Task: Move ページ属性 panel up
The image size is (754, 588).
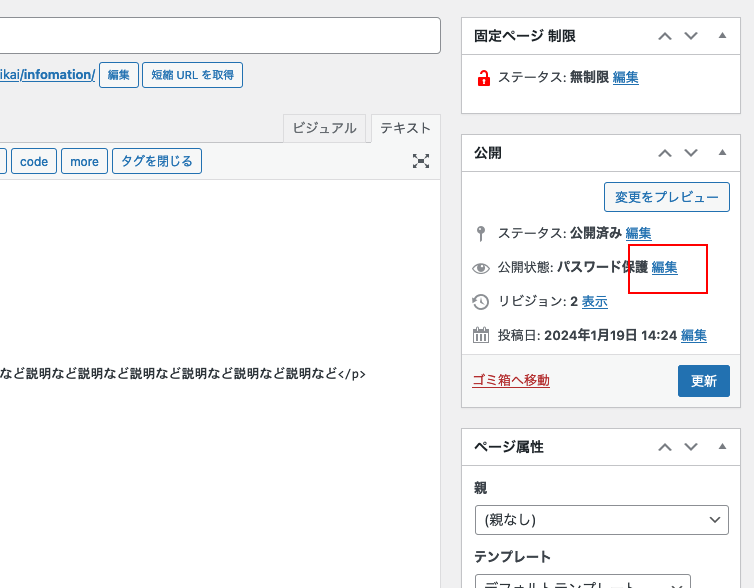Action: pyautogui.click(x=665, y=448)
